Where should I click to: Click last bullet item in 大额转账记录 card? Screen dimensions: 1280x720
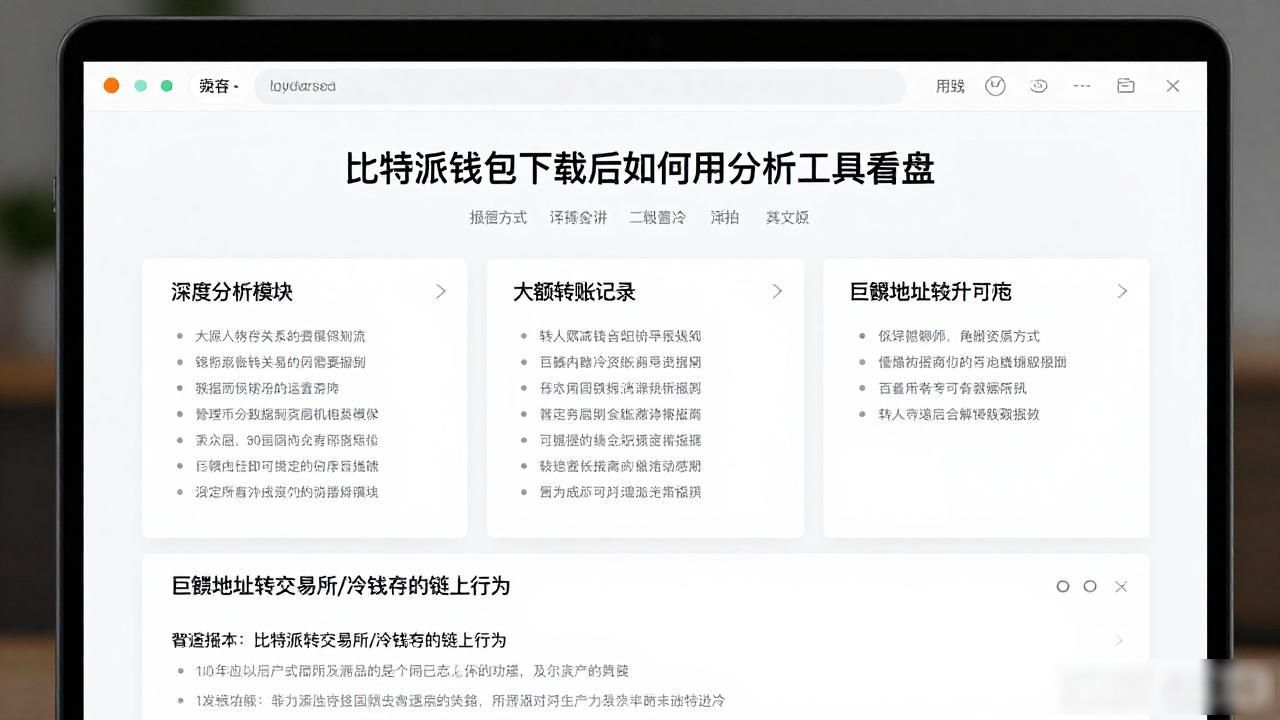620,492
